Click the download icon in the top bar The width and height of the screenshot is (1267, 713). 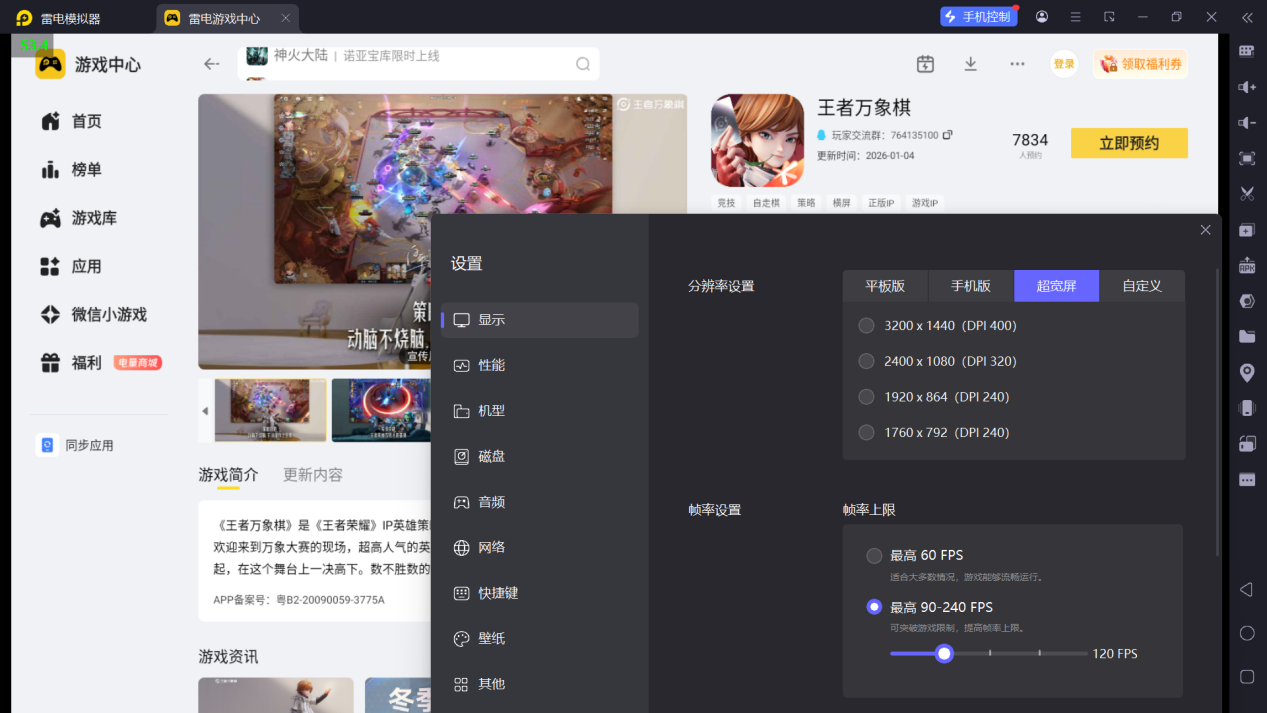(970, 63)
